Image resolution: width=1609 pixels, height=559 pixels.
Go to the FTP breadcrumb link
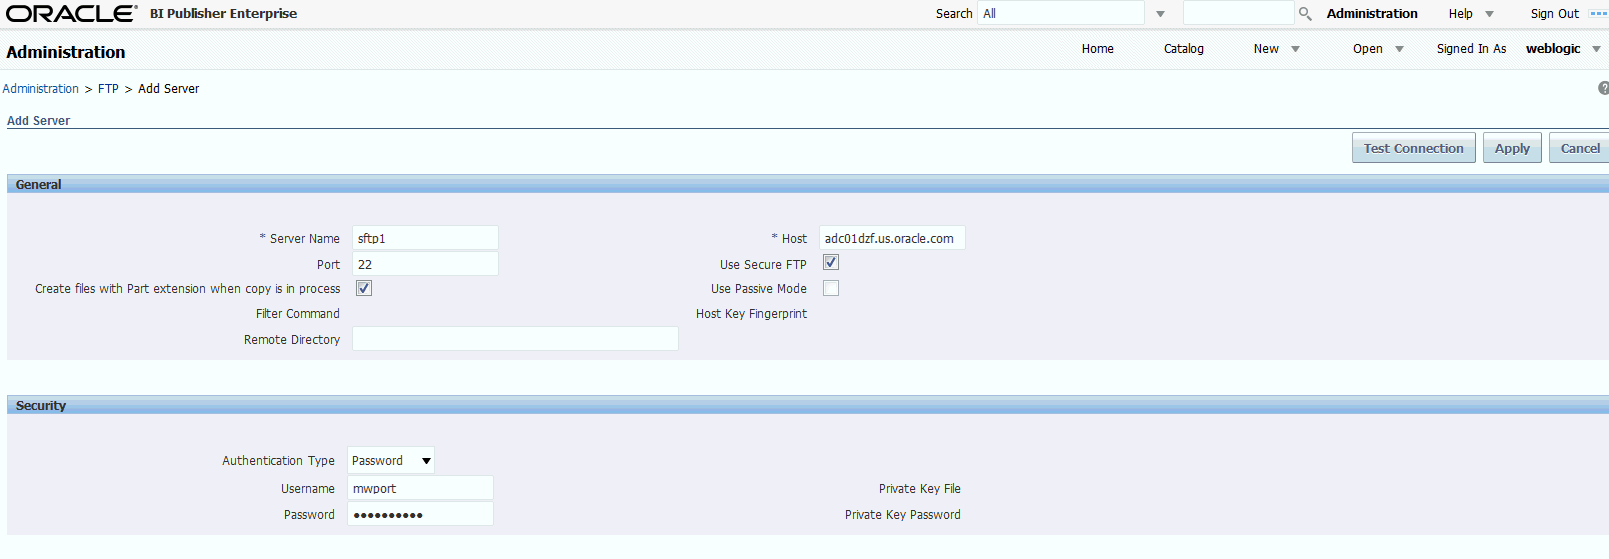coord(108,89)
